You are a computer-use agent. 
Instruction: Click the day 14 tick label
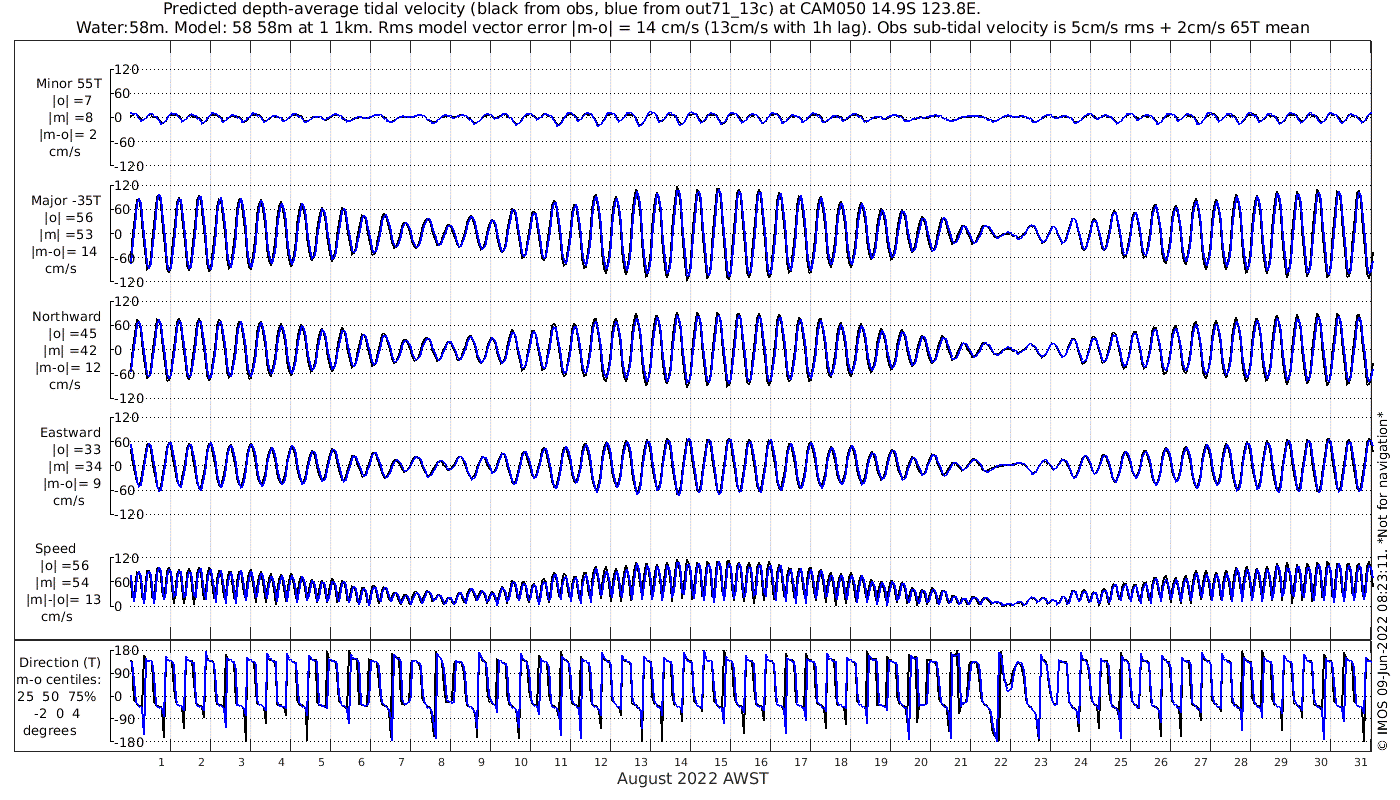tap(681, 761)
